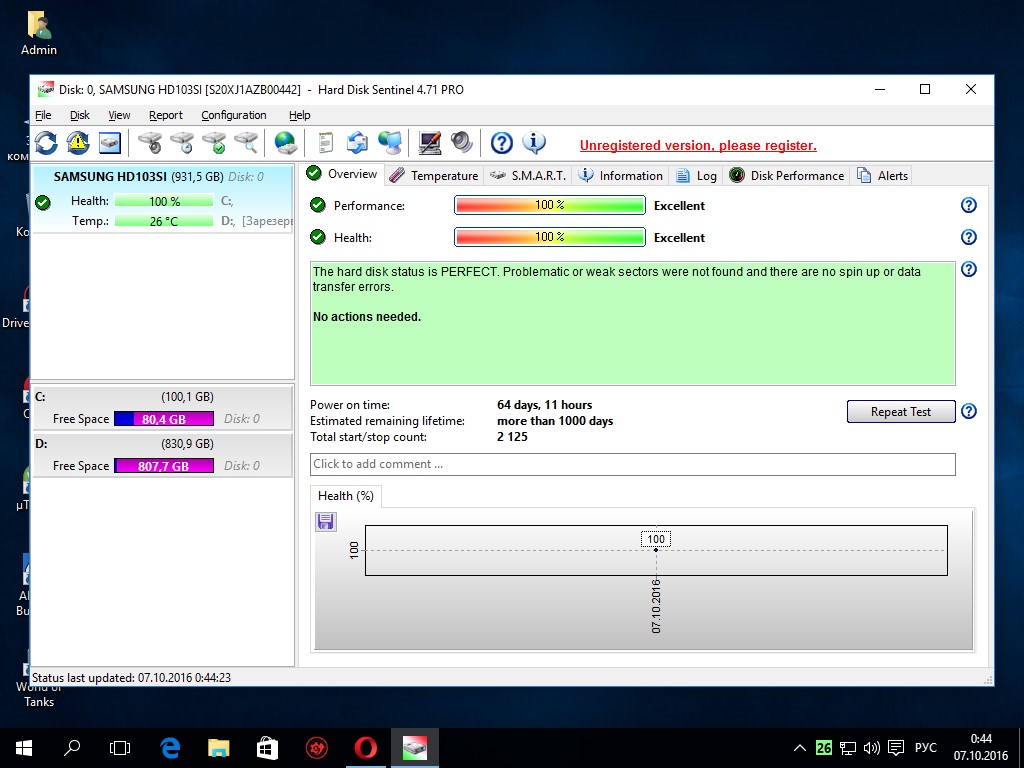
Task: Click the info bubble toolbar icon
Action: point(534,143)
